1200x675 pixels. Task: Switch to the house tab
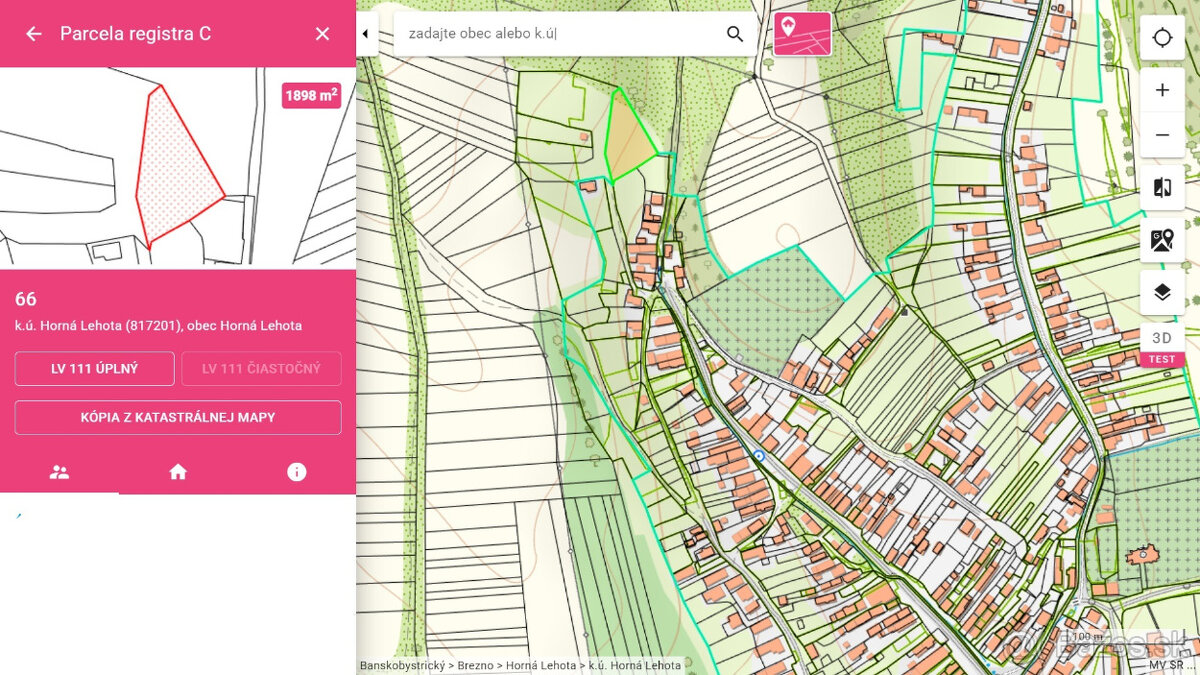pos(178,472)
